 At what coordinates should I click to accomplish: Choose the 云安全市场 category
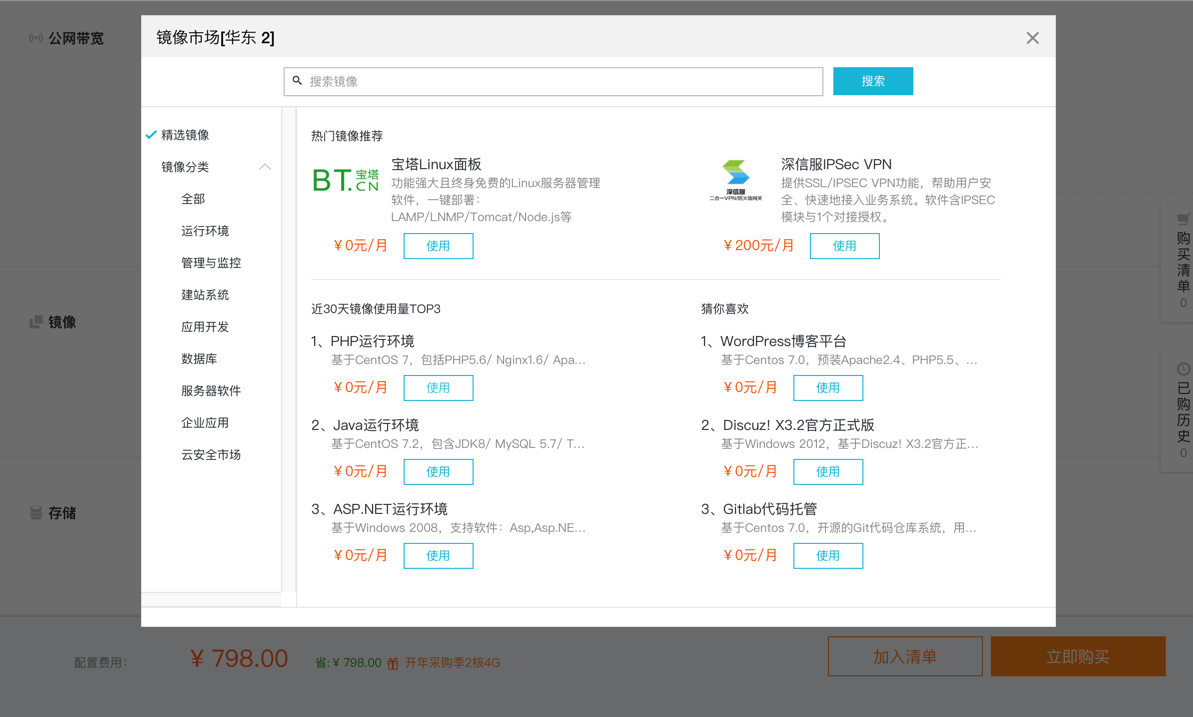(211, 455)
